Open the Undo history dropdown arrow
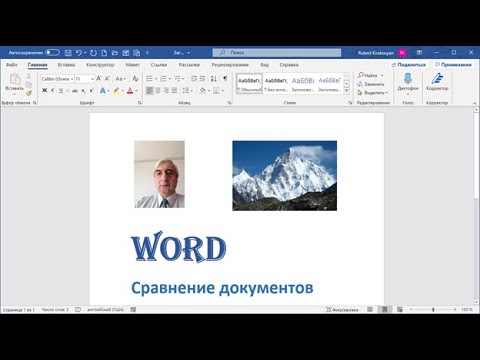480x360 pixels. pos(85,53)
